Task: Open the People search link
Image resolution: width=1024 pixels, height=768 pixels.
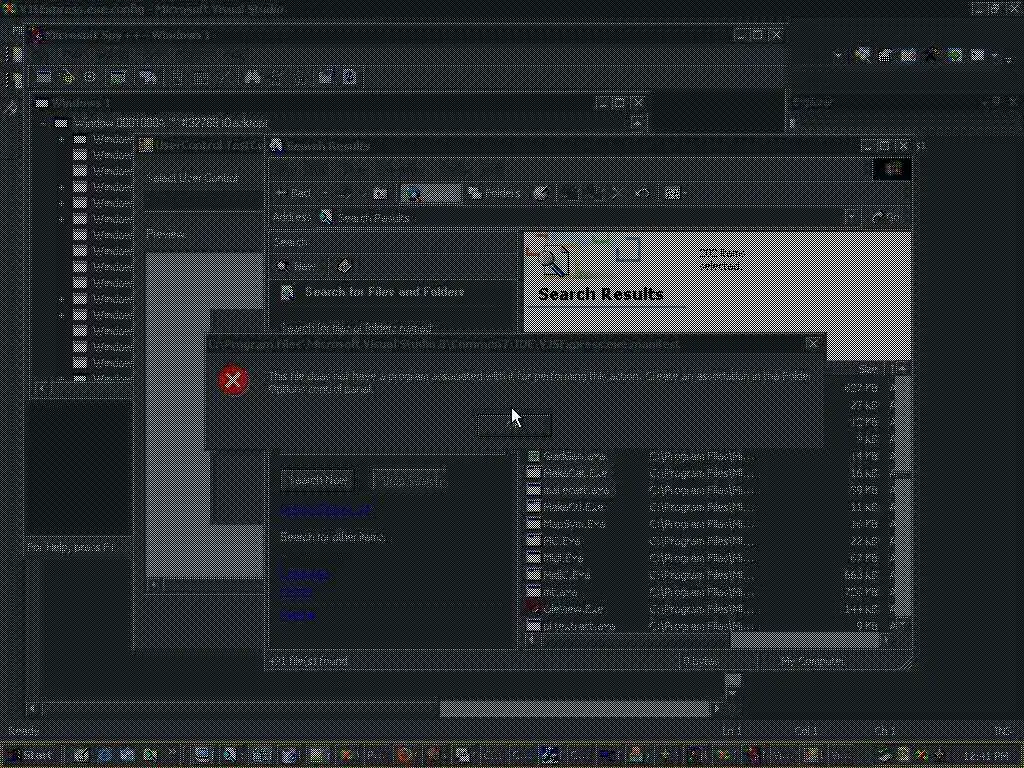Action: pyautogui.click(x=296, y=592)
